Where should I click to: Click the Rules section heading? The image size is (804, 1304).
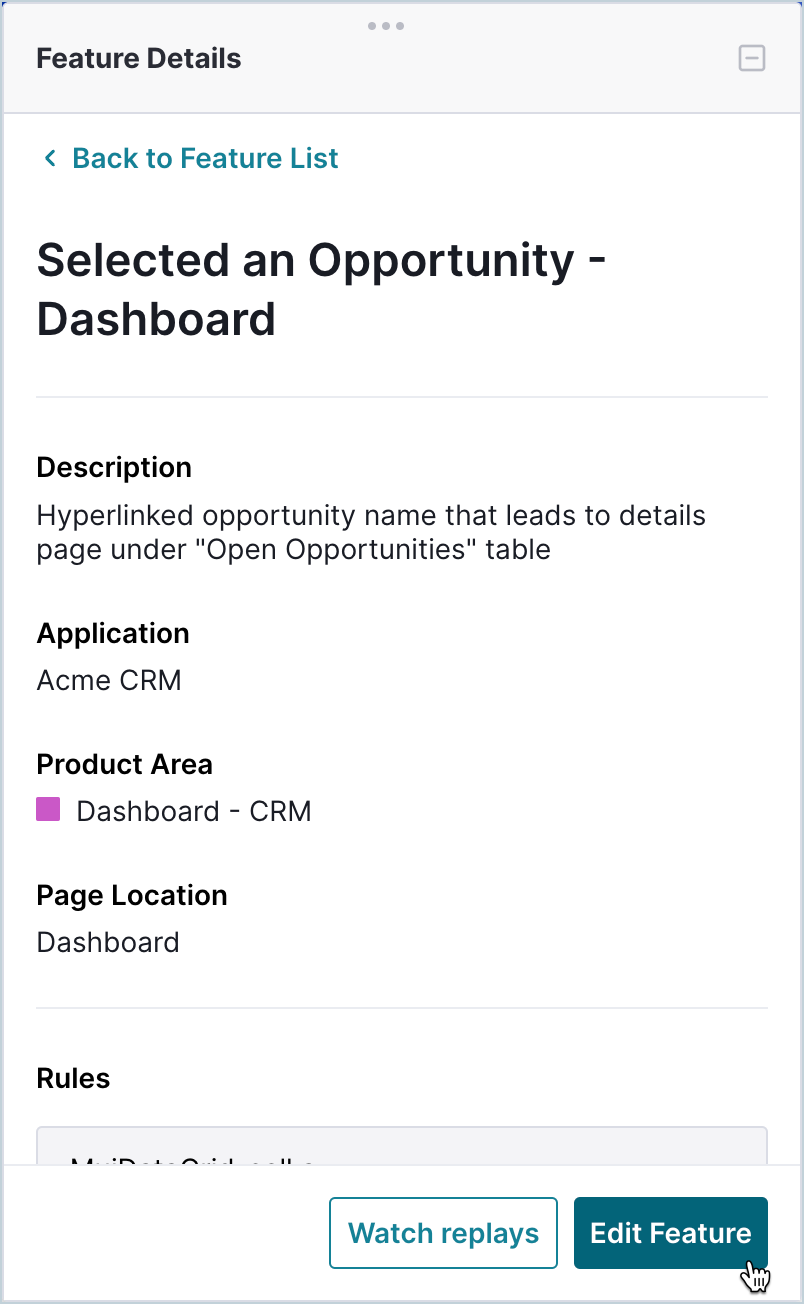coord(73,1078)
